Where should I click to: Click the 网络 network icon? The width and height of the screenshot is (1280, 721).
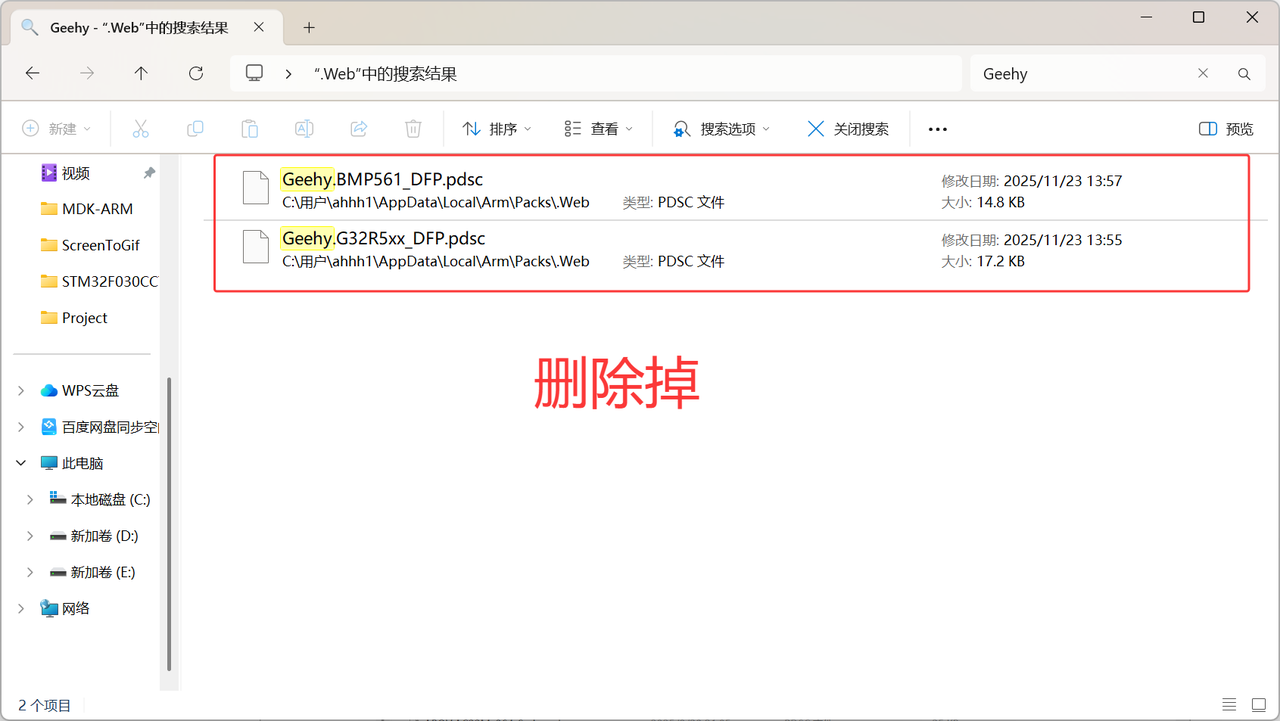tap(49, 609)
